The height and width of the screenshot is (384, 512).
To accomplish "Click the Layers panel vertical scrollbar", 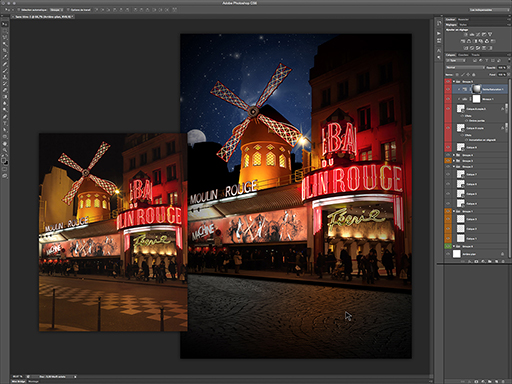I will pyautogui.click(x=510, y=168).
